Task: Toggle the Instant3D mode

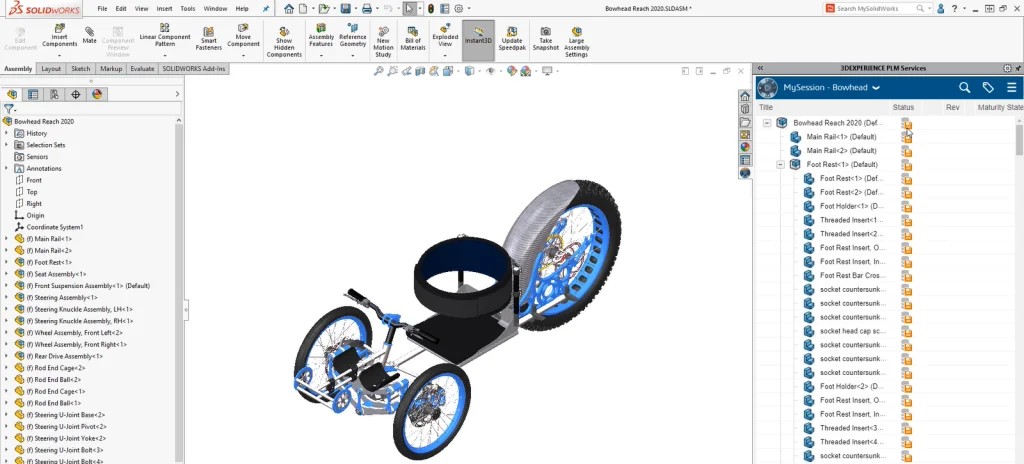Action: click(x=478, y=38)
